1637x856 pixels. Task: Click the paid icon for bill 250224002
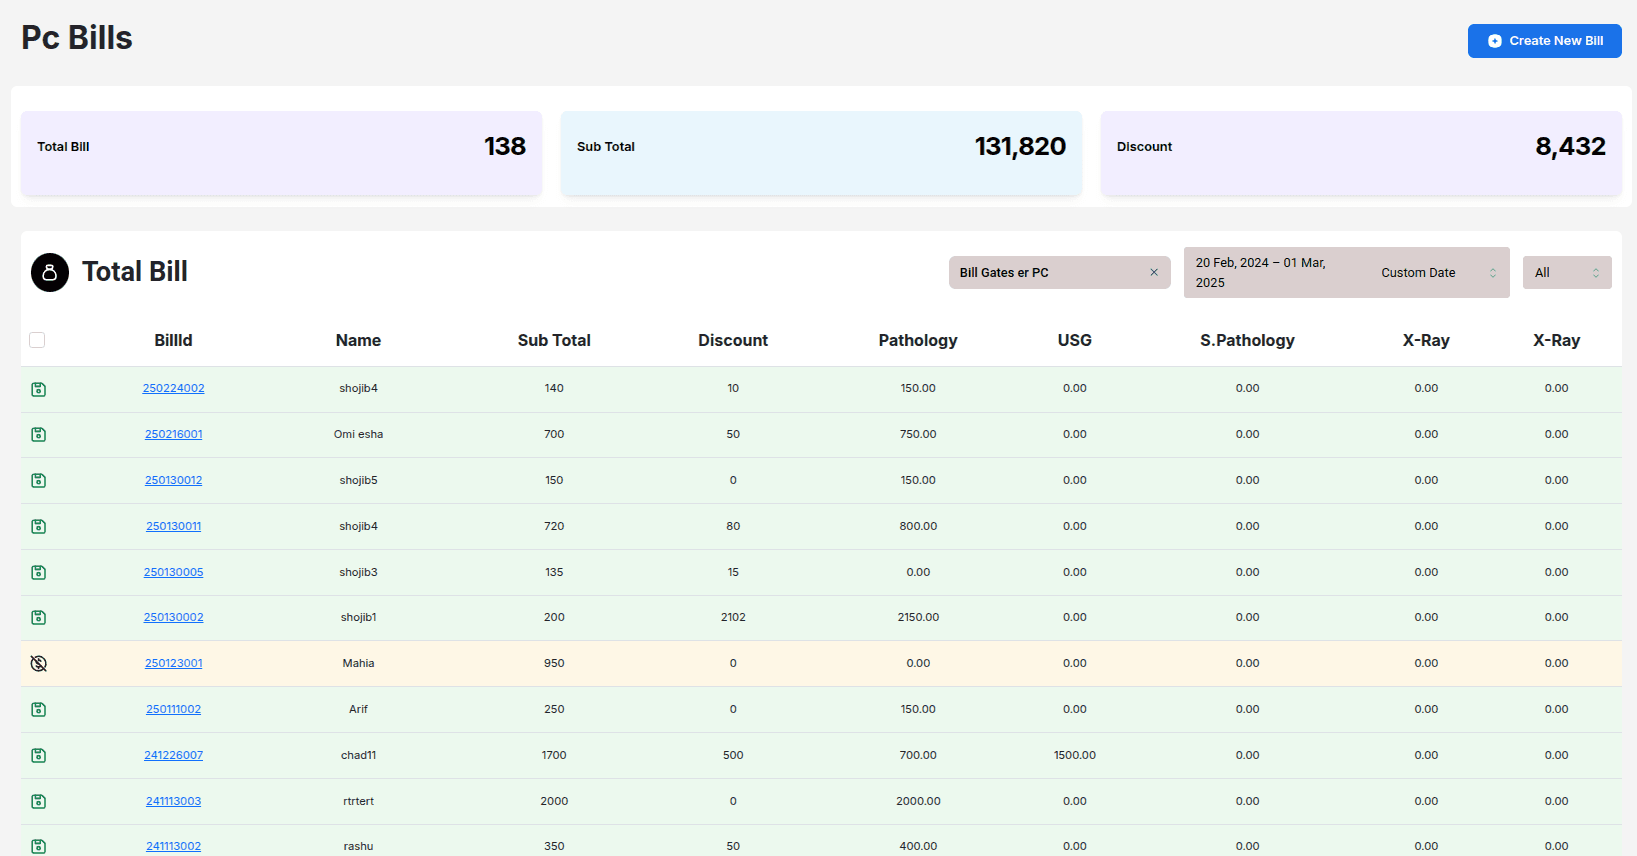click(x=39, y=389)
